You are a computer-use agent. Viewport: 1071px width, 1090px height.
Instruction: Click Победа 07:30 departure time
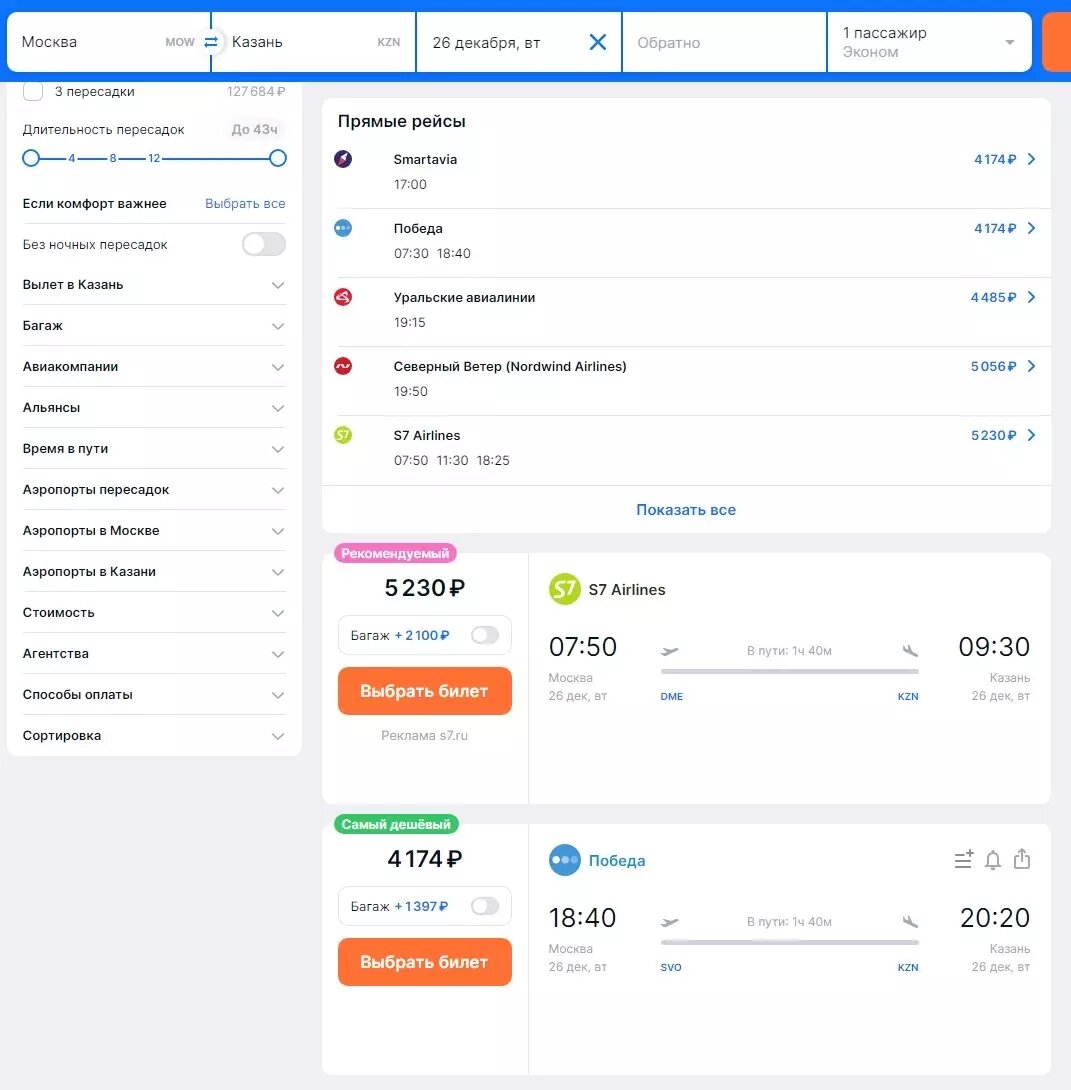click(x=411, y=253)
